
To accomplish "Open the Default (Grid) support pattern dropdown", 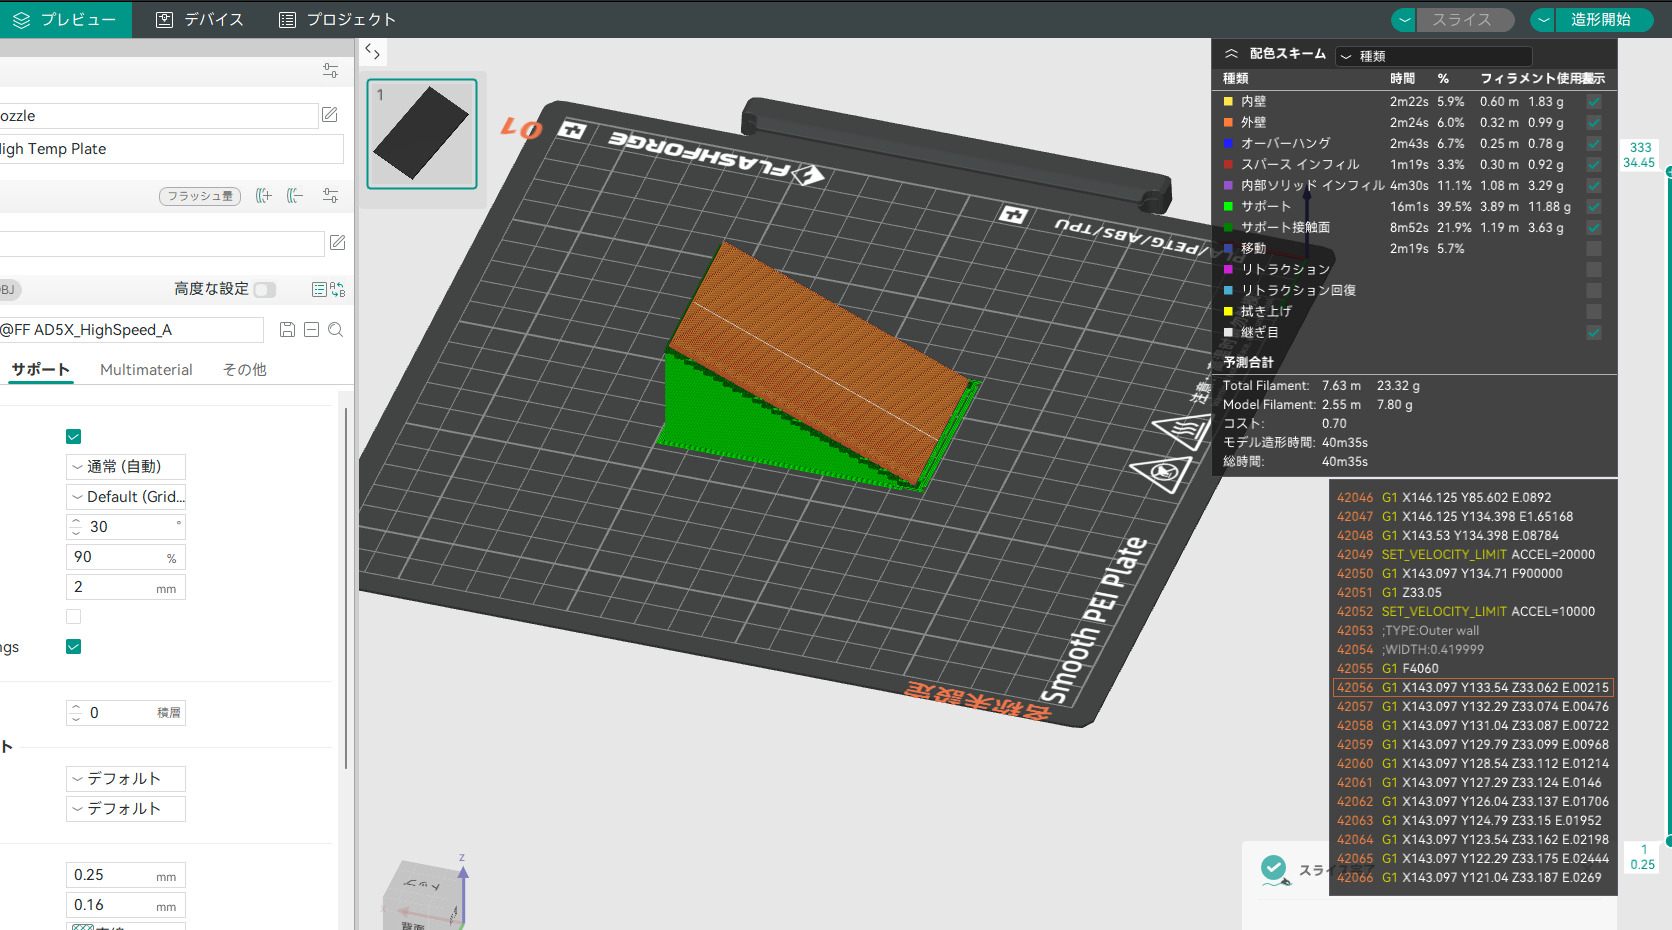I will tap(125, 496).
